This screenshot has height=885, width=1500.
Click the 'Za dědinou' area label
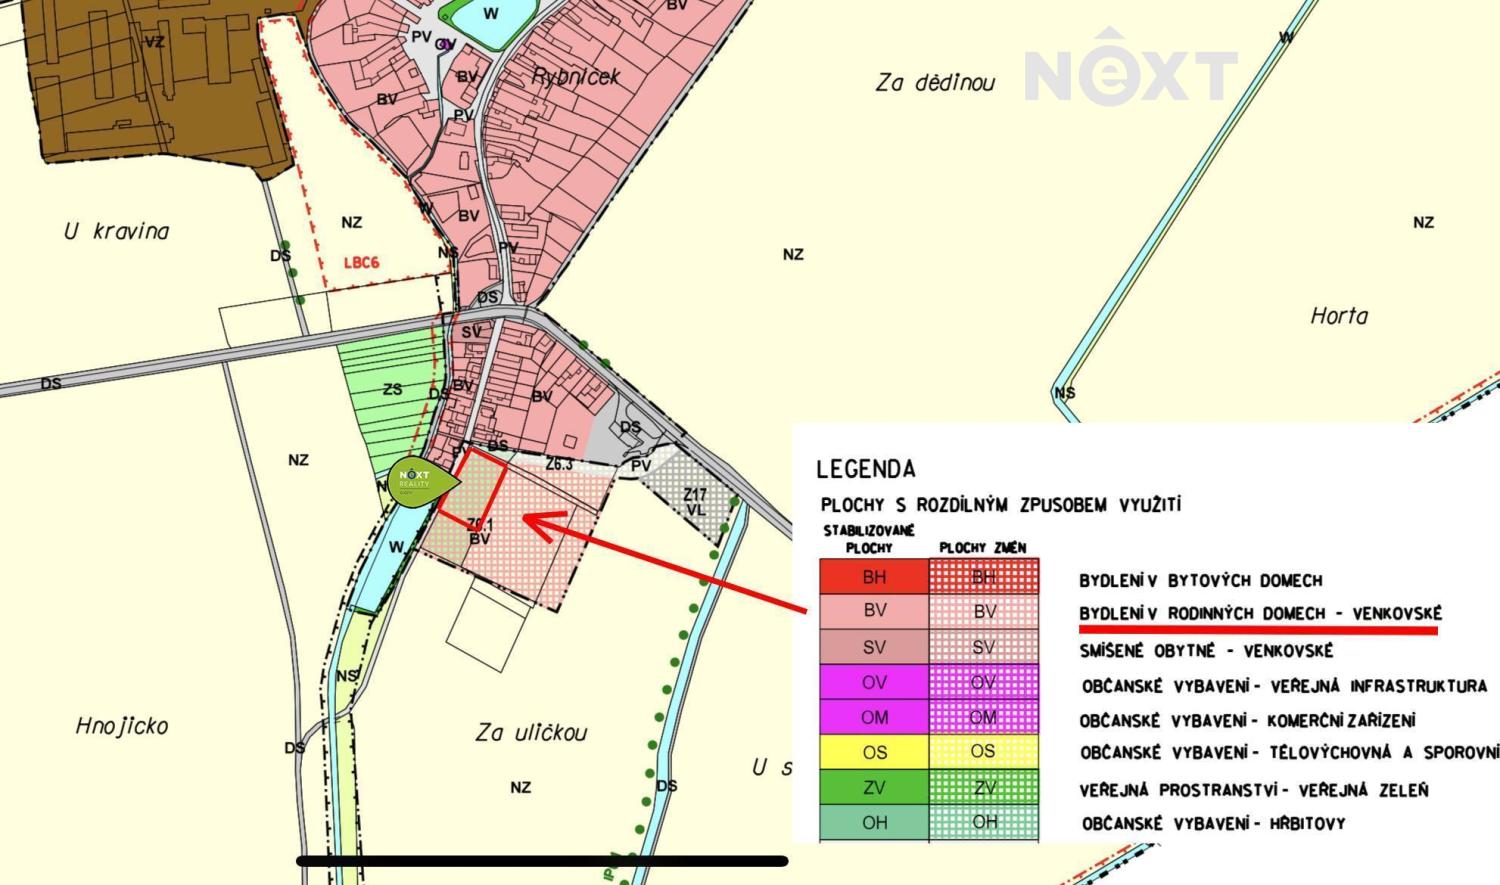[934, 83]
